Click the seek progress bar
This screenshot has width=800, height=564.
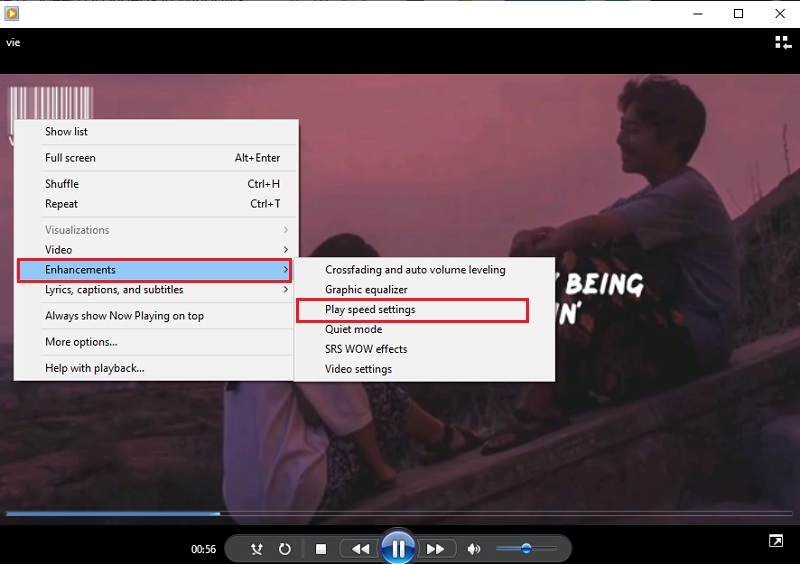pyautogui.click(x=399, y=513)
